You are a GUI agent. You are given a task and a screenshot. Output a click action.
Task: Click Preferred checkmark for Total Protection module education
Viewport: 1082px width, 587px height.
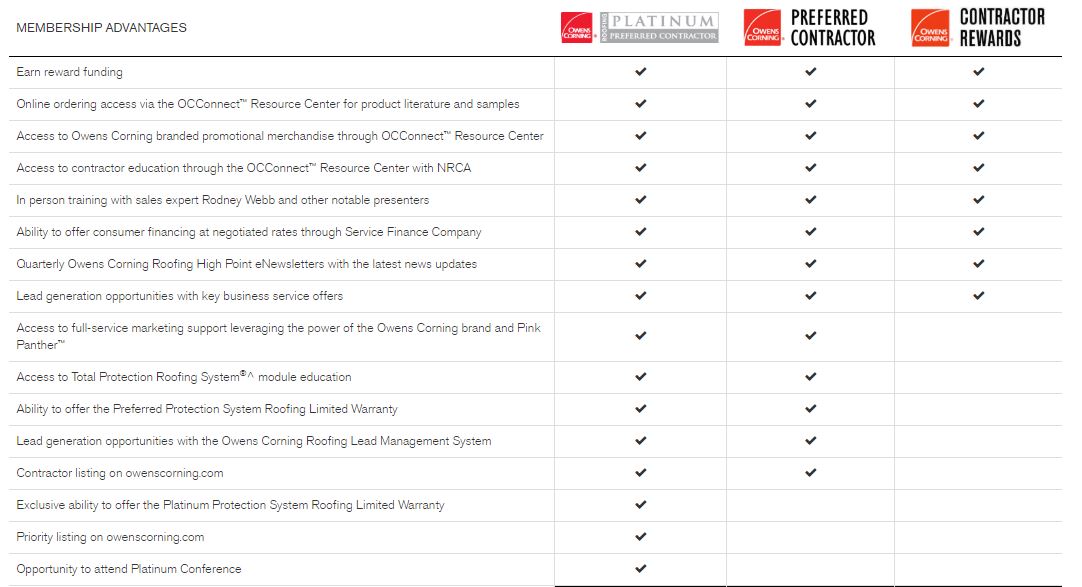pos(810,377)
